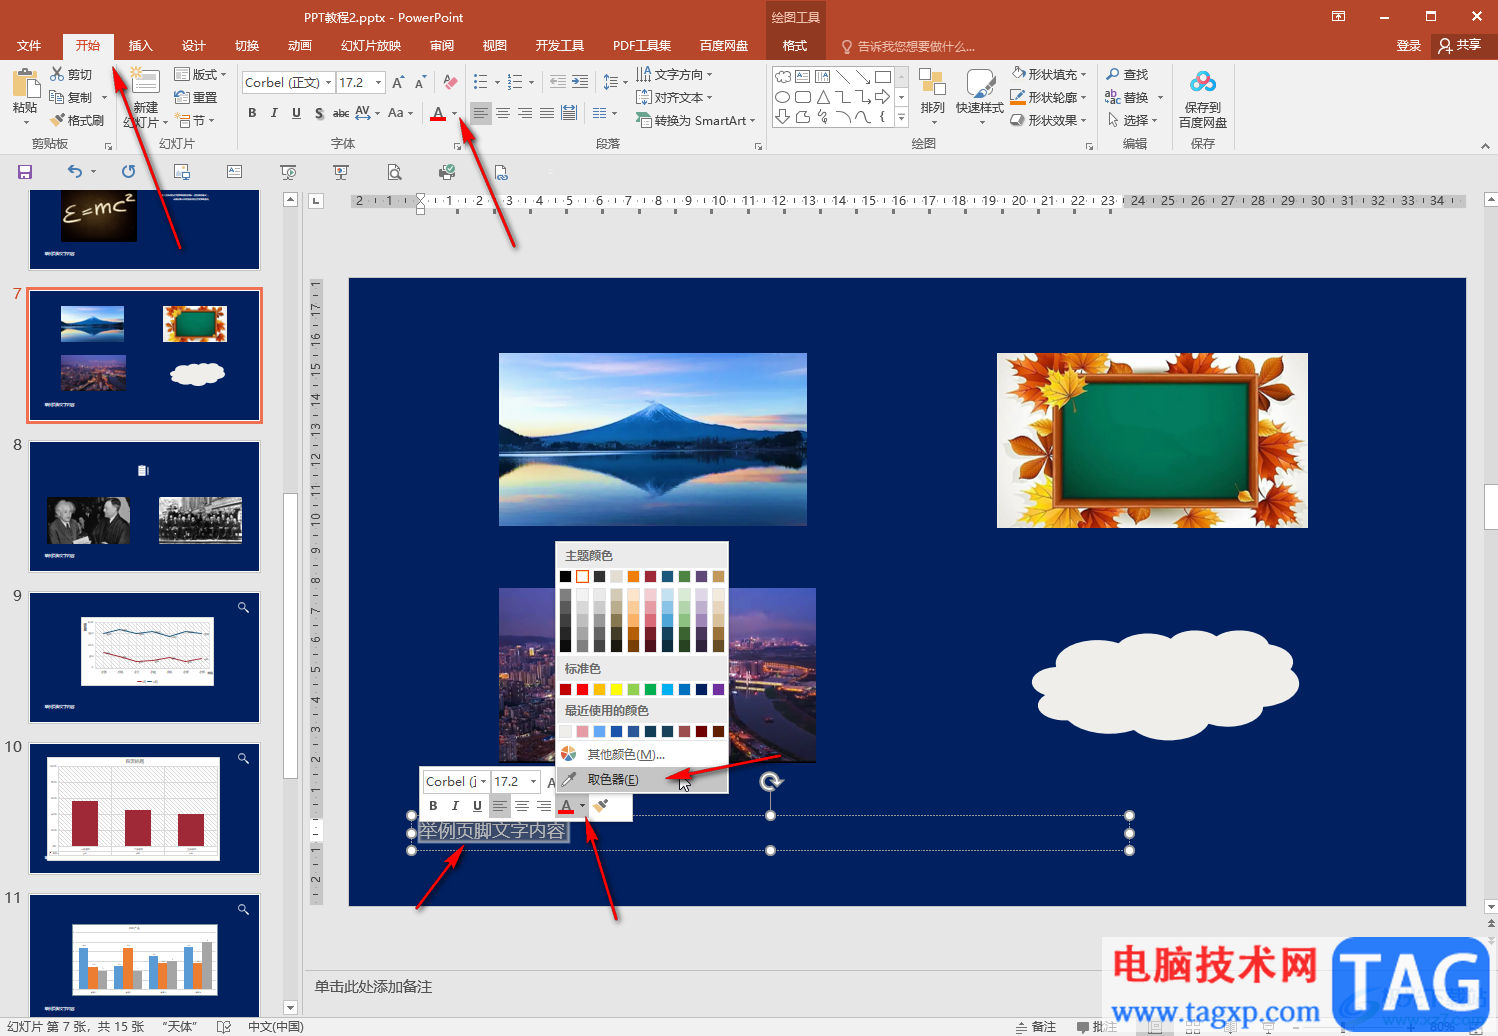Toggle Strikethrough (abc) in the ribbon

pyautogui.click(x=341, y=113)
